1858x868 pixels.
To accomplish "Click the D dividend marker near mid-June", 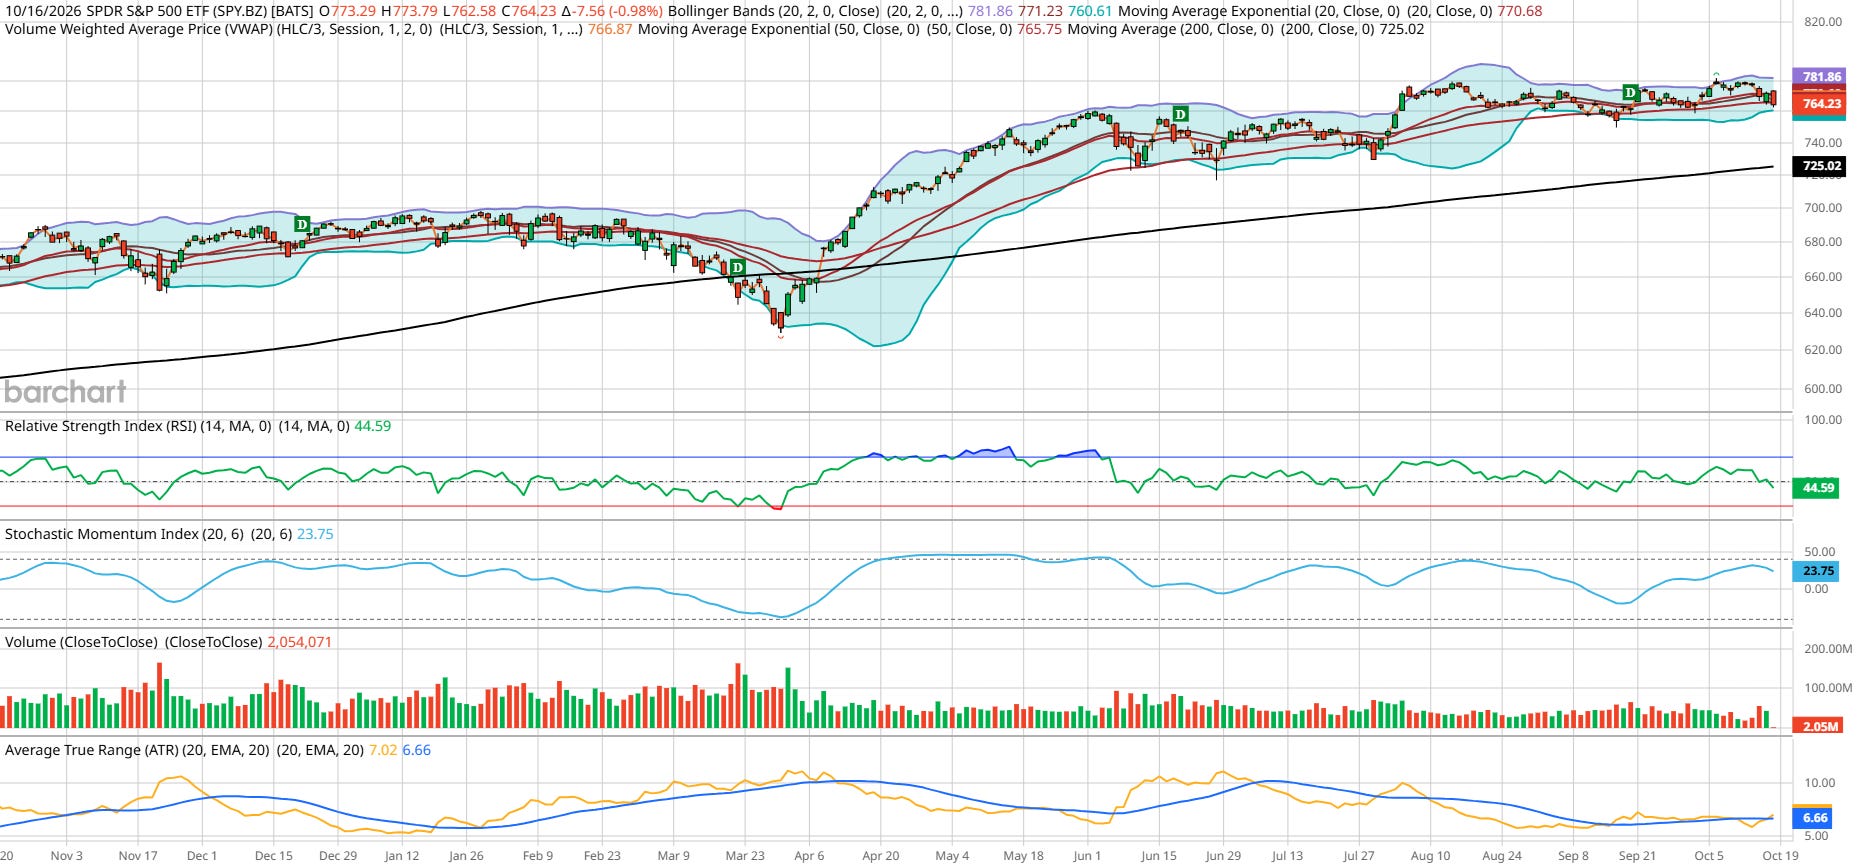I will 1180,114.
